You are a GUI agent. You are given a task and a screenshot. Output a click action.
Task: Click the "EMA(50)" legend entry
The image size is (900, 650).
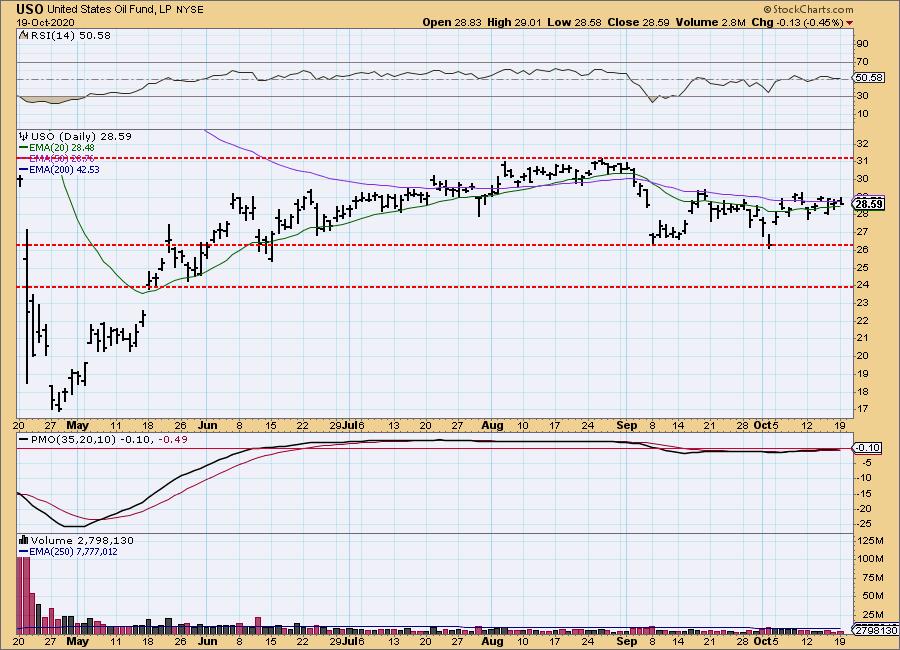coord(62,158)
